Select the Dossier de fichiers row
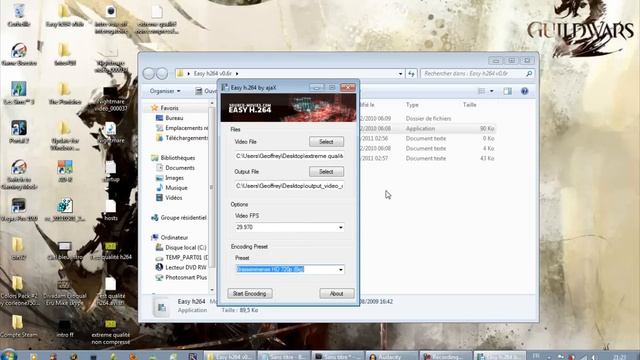 tap(428, 118)
